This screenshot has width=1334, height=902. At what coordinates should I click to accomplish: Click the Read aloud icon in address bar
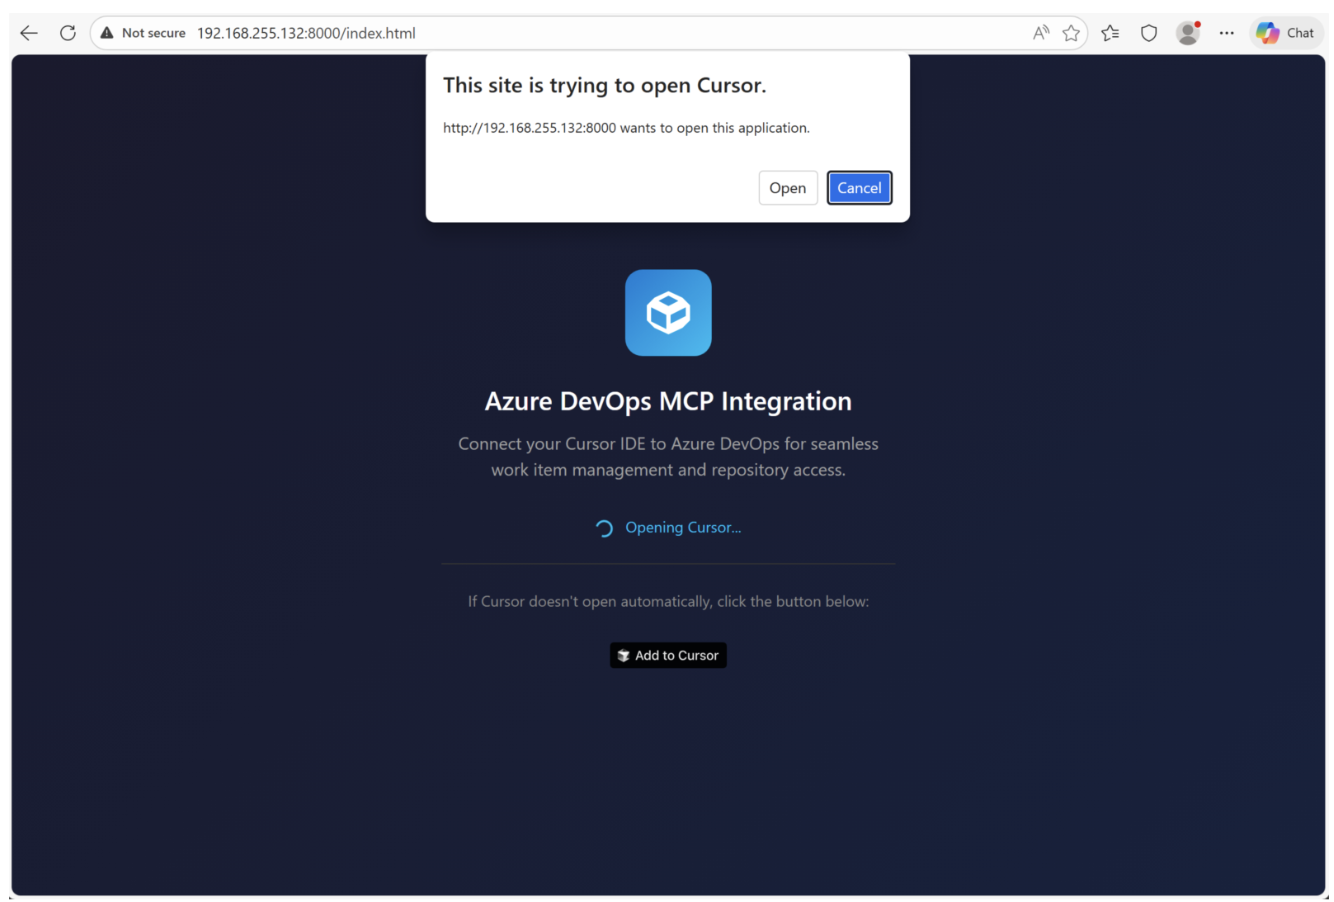tap(1041, 33)
